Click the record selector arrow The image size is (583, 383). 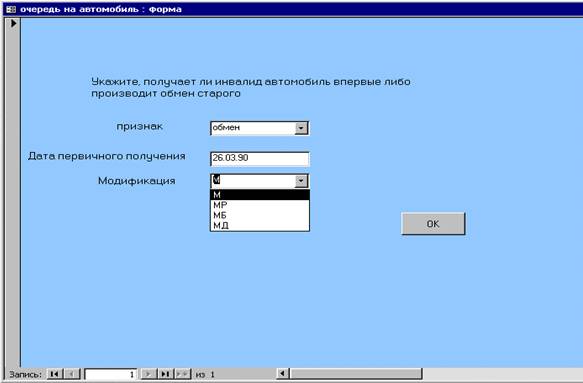[13, 23]
